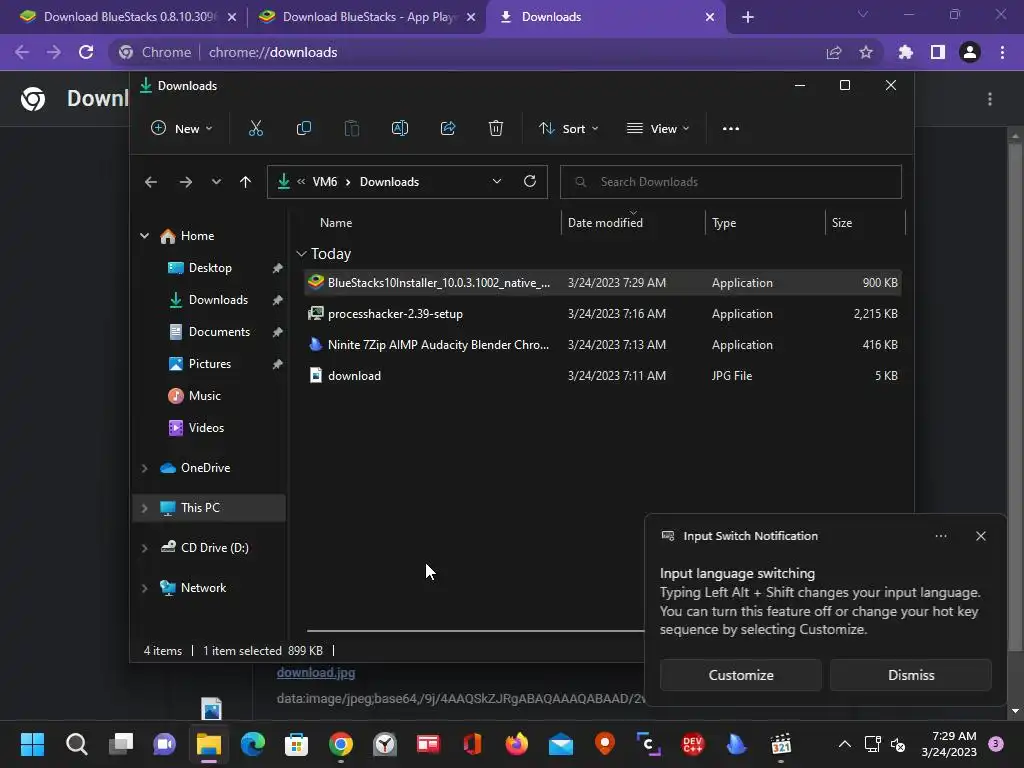Viewport: 1024px width, 768px height.
Task: Select processhacker-2.39-setup file
Action: pos(603,314)
